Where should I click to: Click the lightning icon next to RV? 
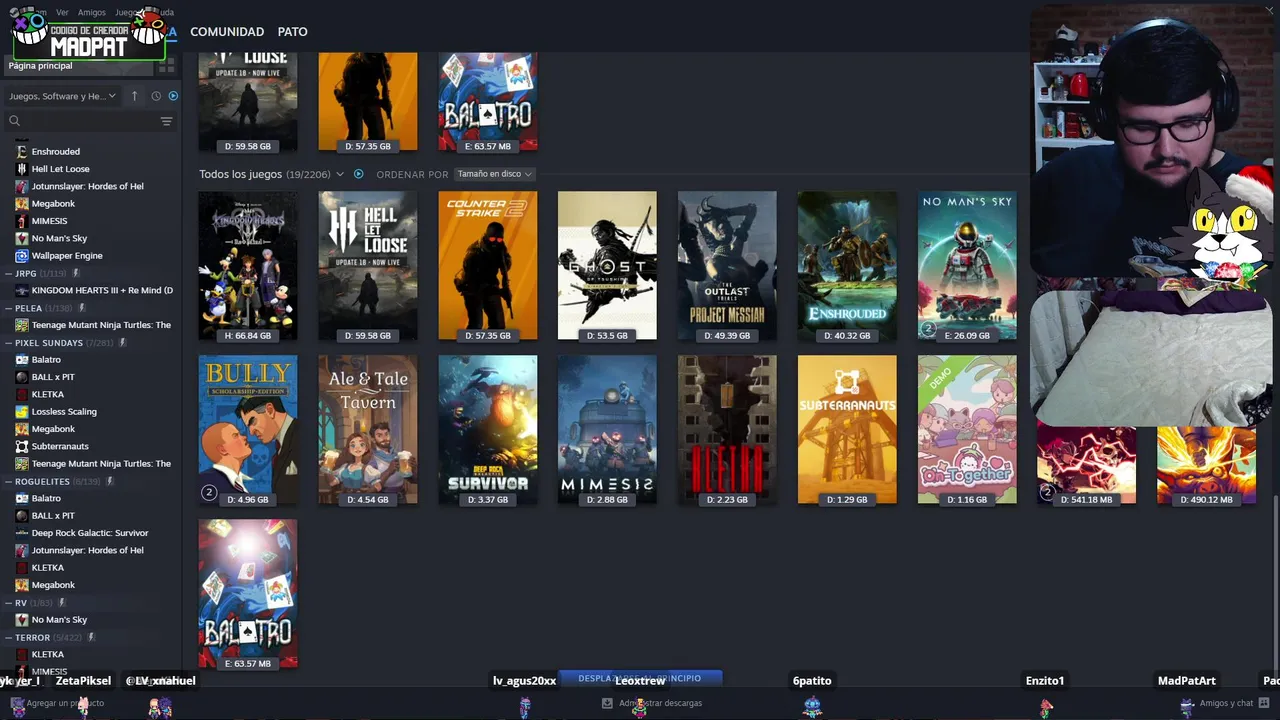[x=62, y=603]
